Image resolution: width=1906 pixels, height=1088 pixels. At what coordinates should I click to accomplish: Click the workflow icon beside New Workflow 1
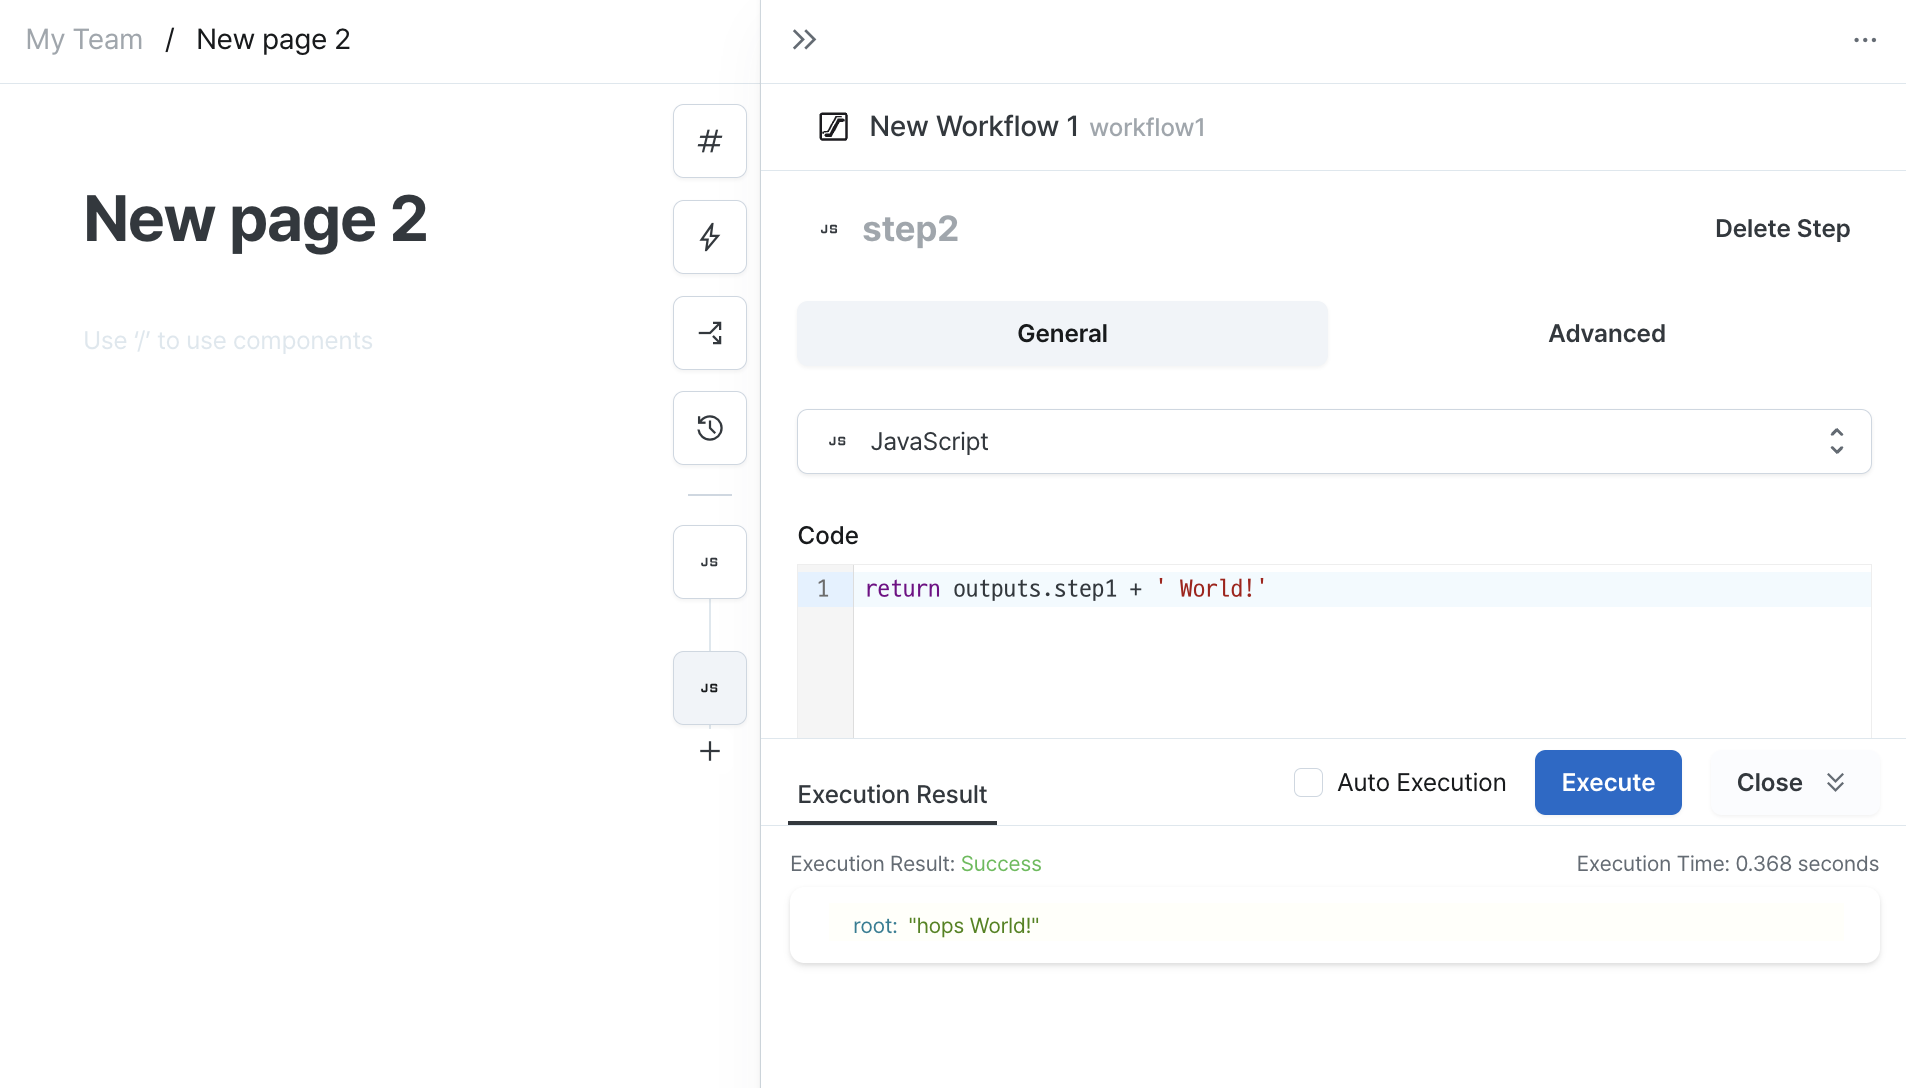tap(833, 127)
